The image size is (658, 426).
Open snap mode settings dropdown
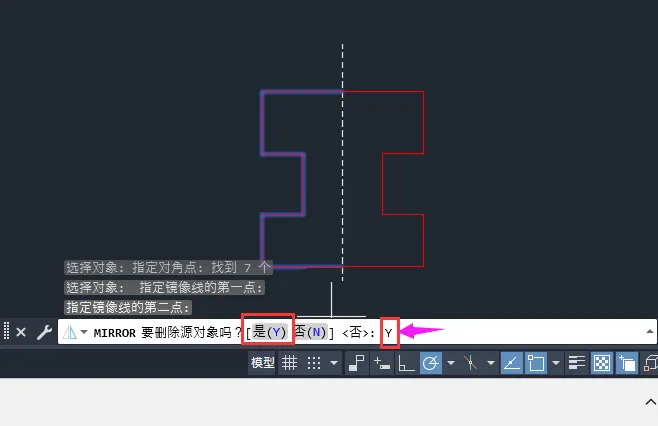pyautogui.click(x=334, y=363)
